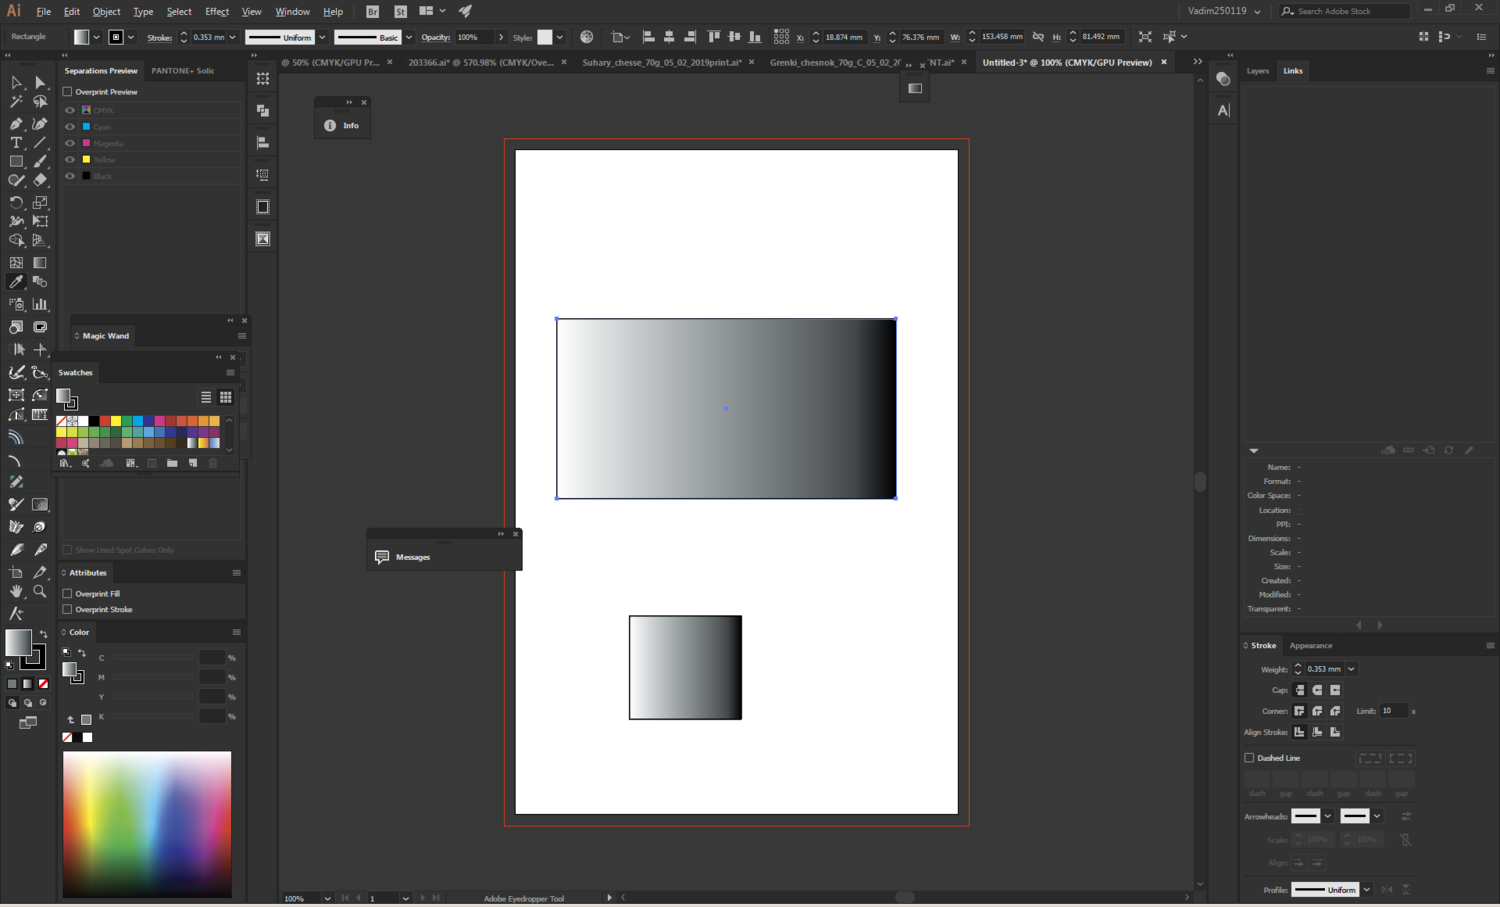Pick the Zoom tool in the toolbar

[40, 592]
